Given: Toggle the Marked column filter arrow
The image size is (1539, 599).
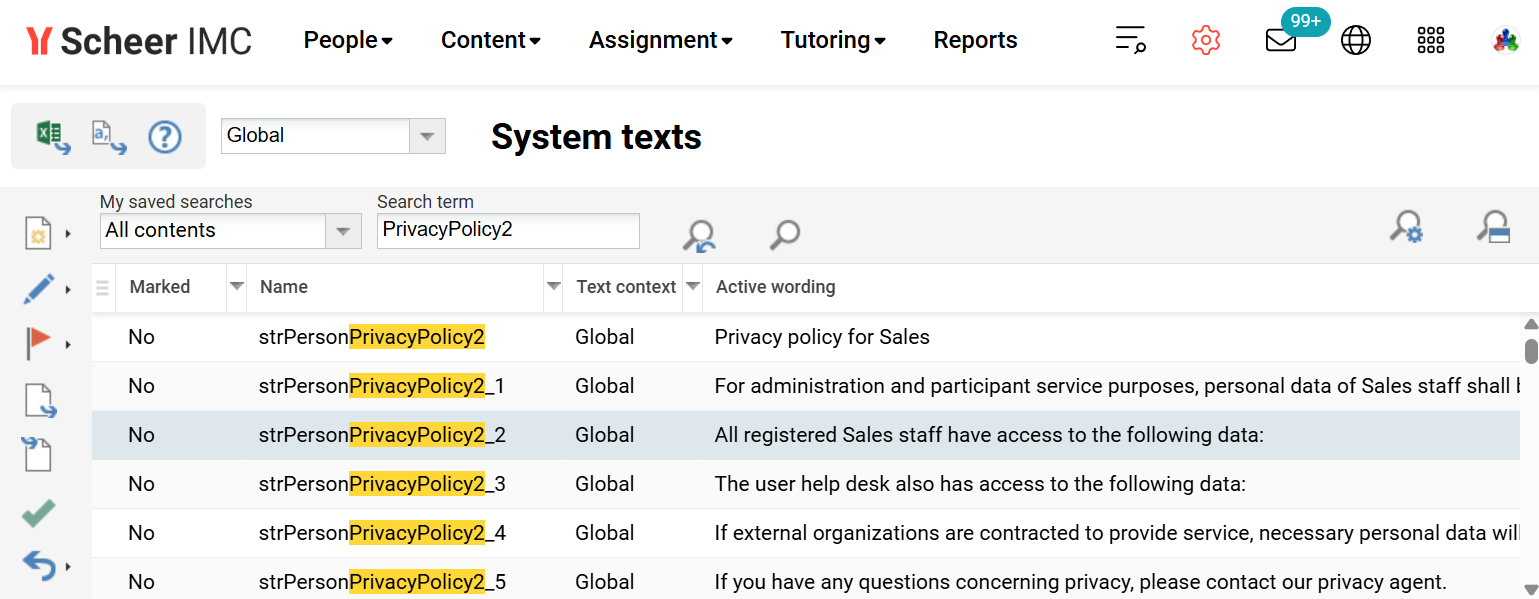Looking at the screenshot, I should (x=236, y=287).
